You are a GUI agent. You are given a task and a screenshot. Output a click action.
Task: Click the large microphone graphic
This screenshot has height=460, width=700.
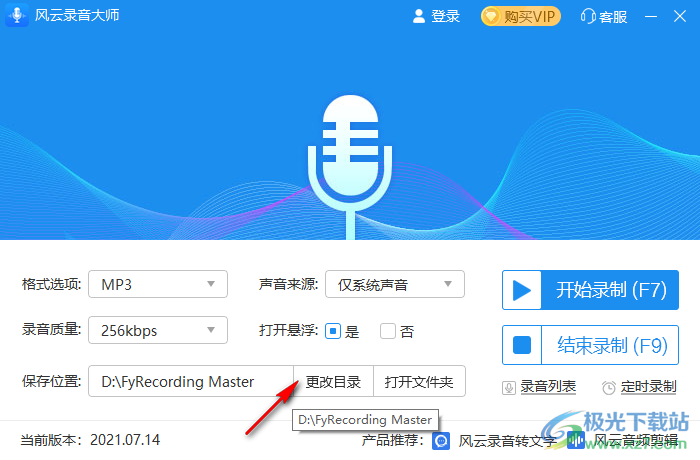coord(350,167)
